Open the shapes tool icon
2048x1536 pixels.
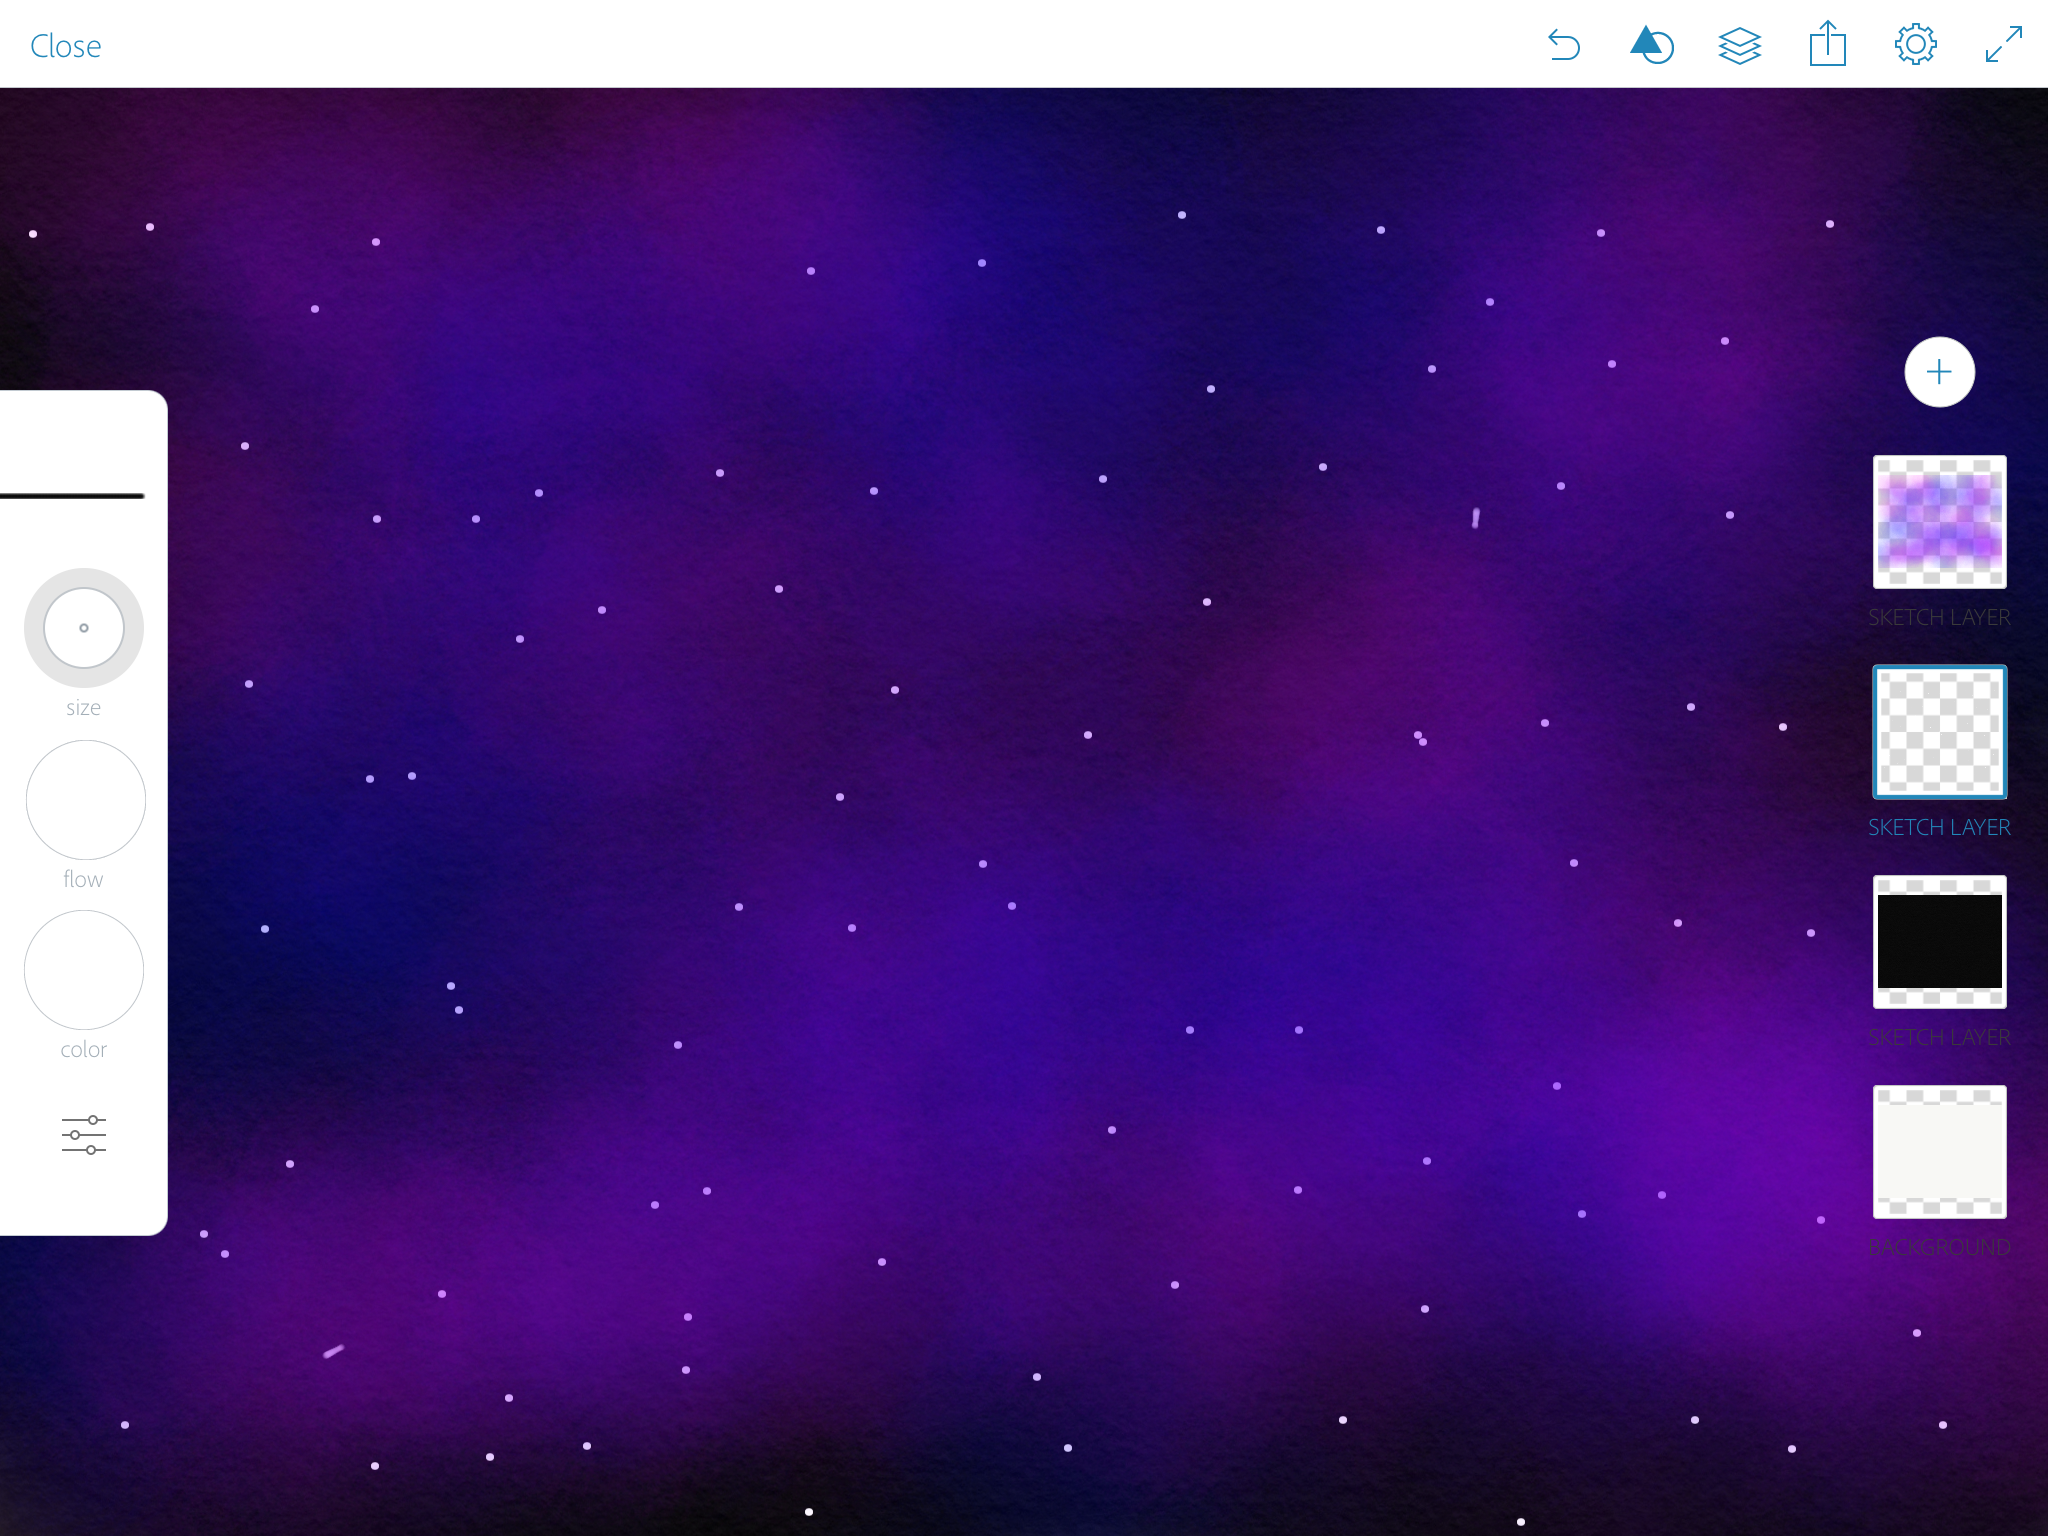[1651, 45]
